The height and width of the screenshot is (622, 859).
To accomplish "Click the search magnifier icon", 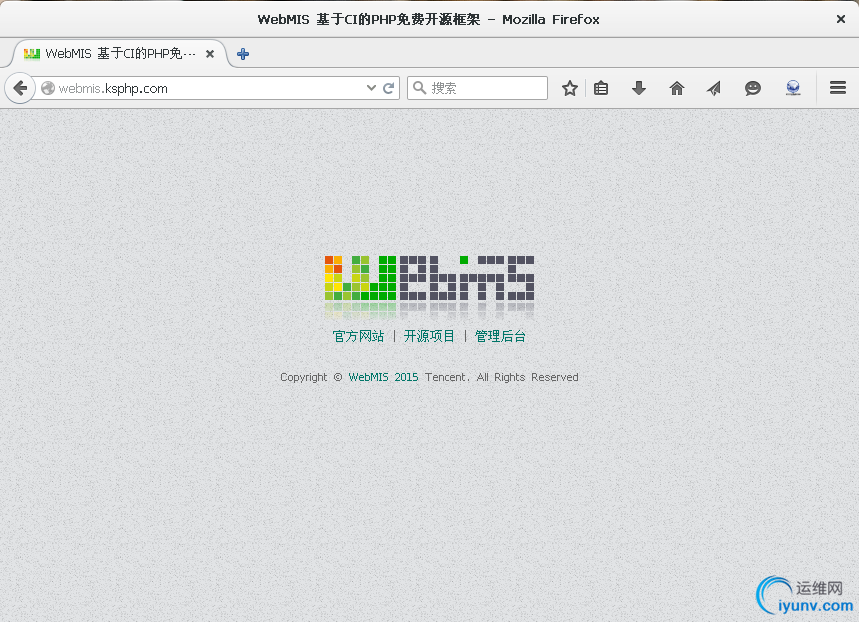I will (419, 88).
